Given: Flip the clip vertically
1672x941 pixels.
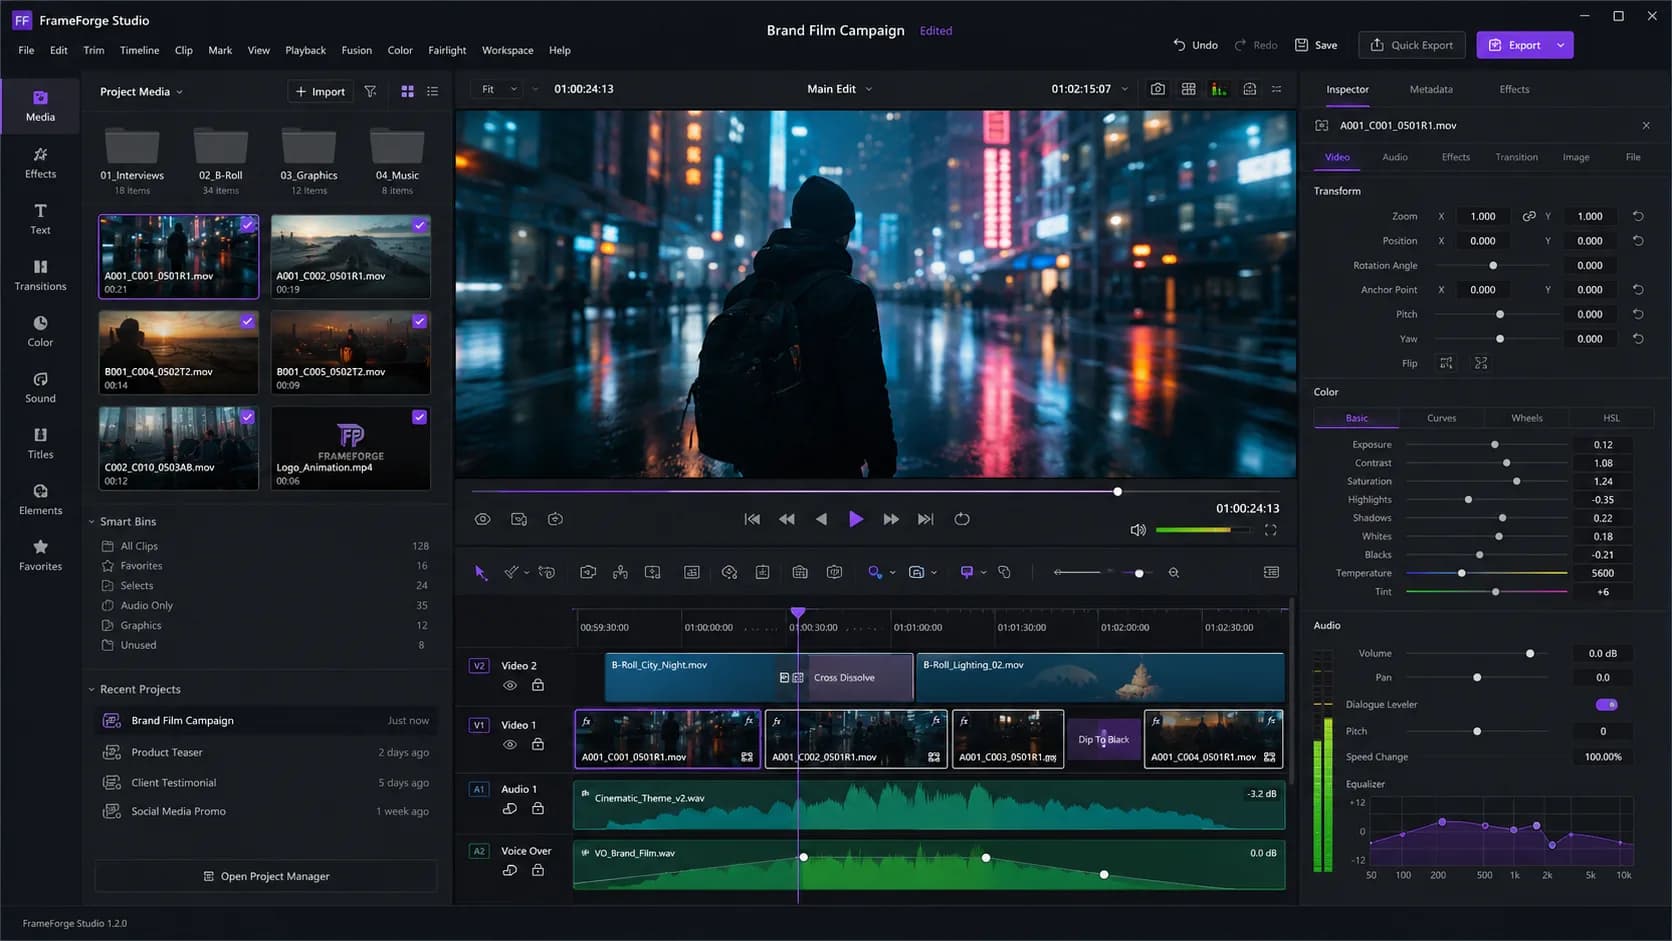Looking at the screenshot, I should click(1481, 363).
